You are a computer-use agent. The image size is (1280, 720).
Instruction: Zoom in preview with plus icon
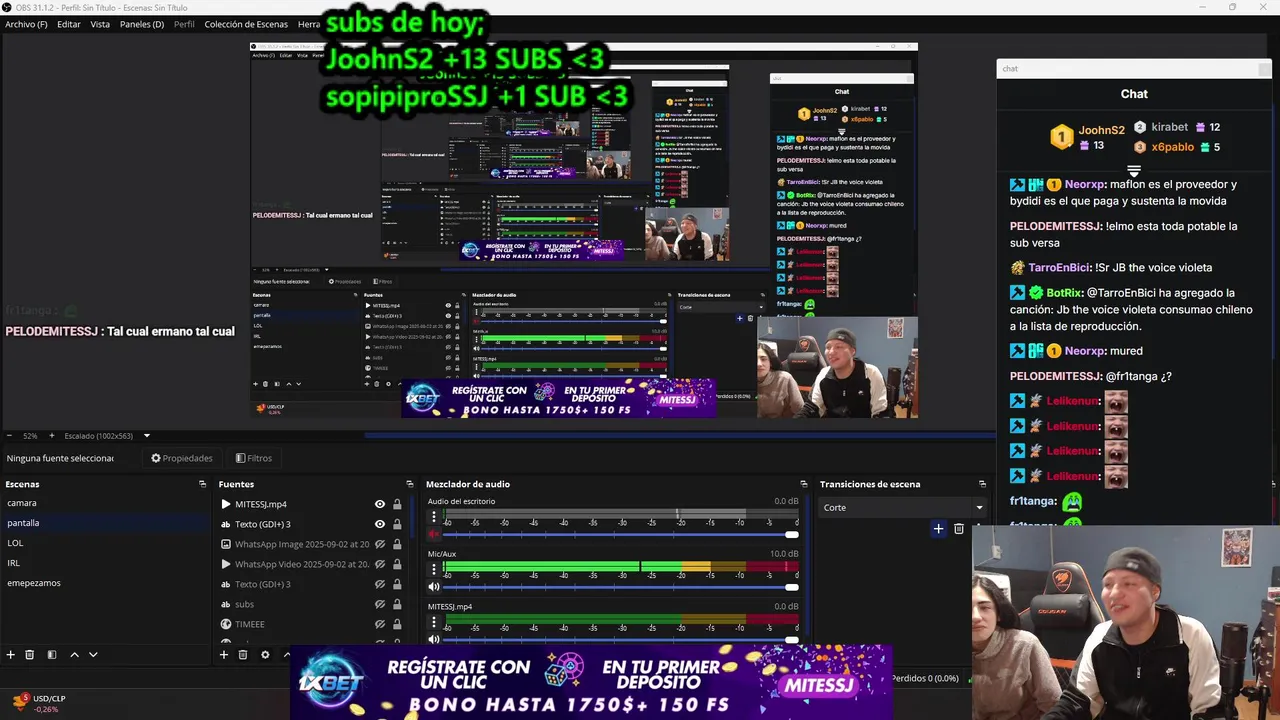(x=51, y=436)
